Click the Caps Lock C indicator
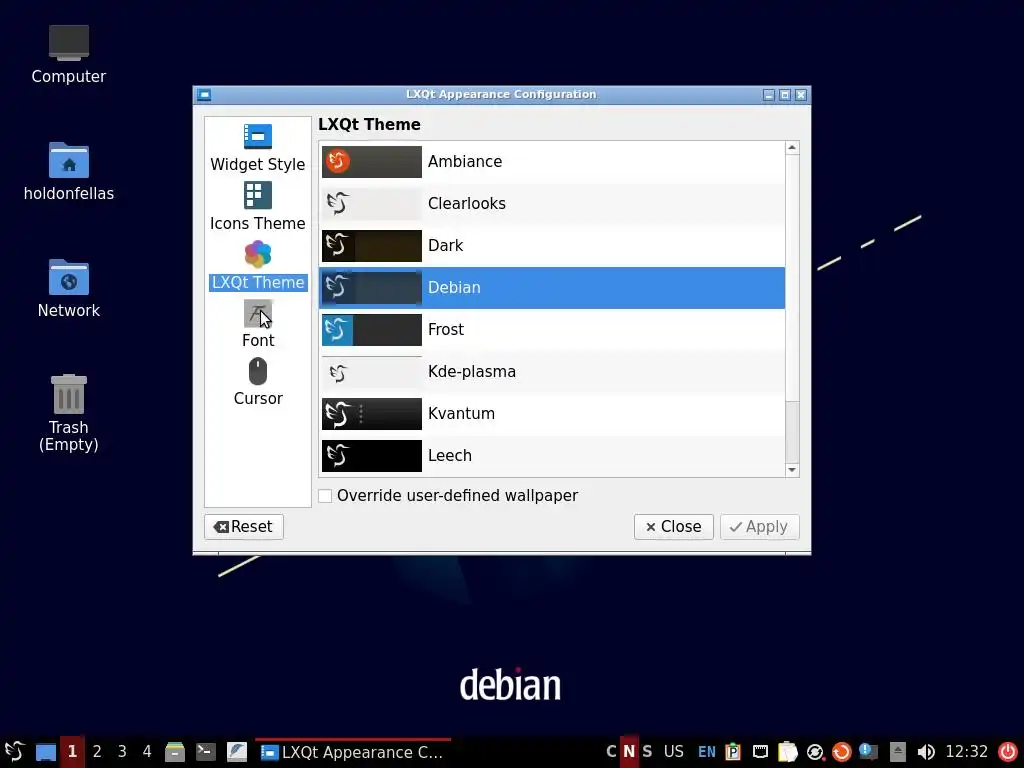 click(x=611, y=752)
